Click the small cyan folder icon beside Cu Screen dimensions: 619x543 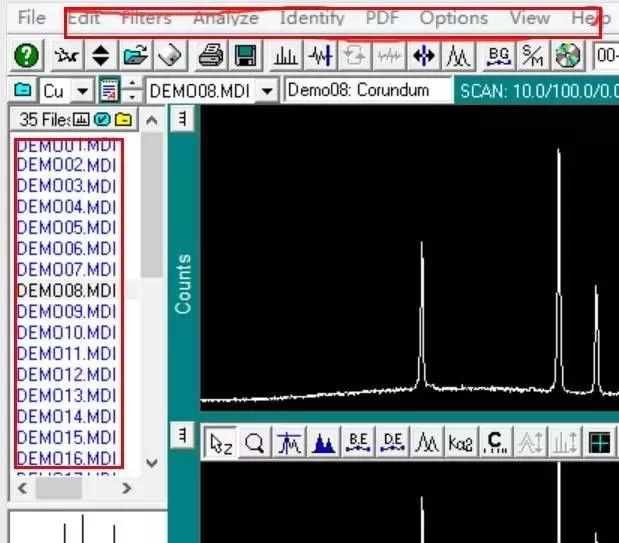coord(23,90)
